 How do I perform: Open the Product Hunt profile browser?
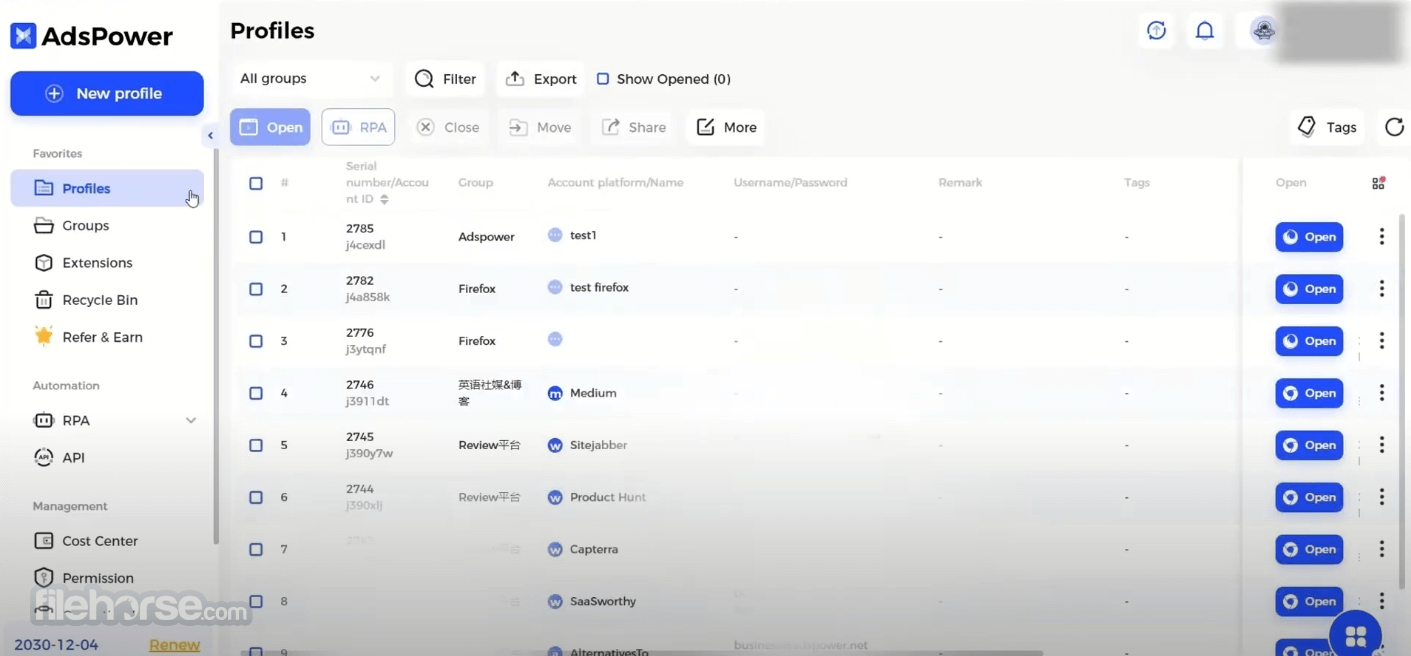[x=1309, y=497]
